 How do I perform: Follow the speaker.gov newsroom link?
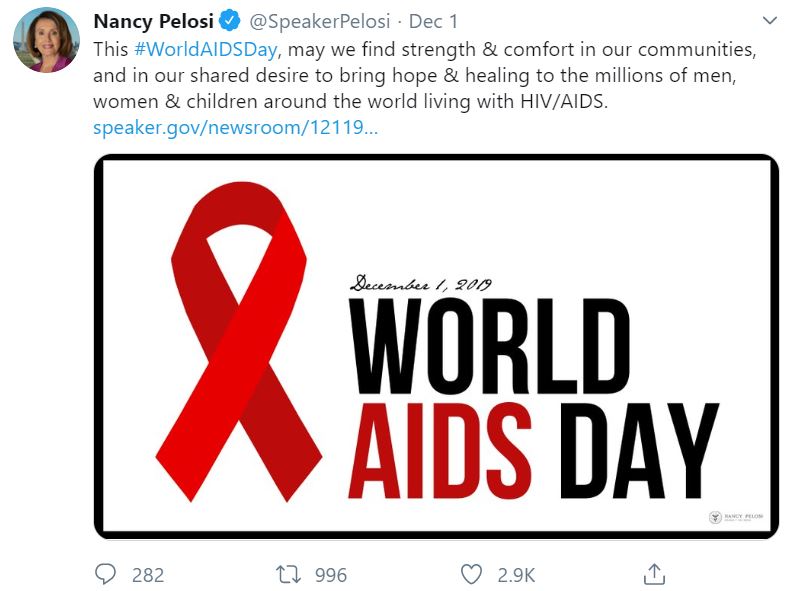[235, 128]
